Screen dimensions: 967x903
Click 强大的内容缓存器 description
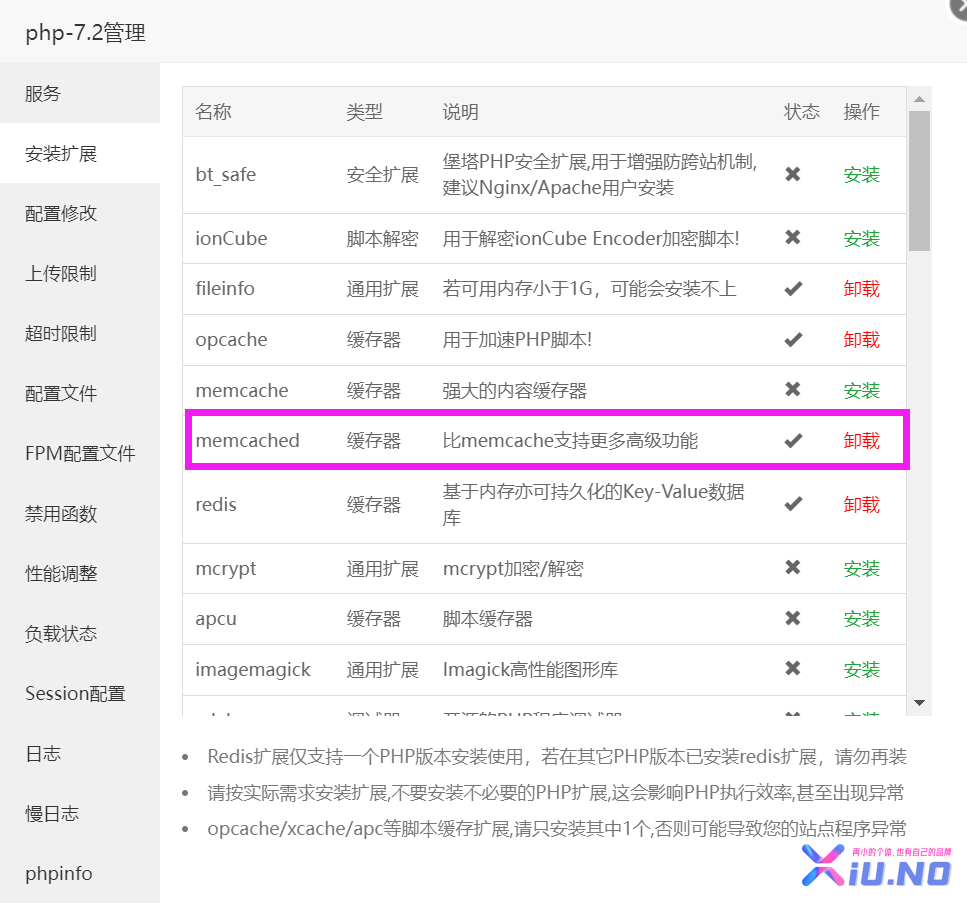coord(514,390)
